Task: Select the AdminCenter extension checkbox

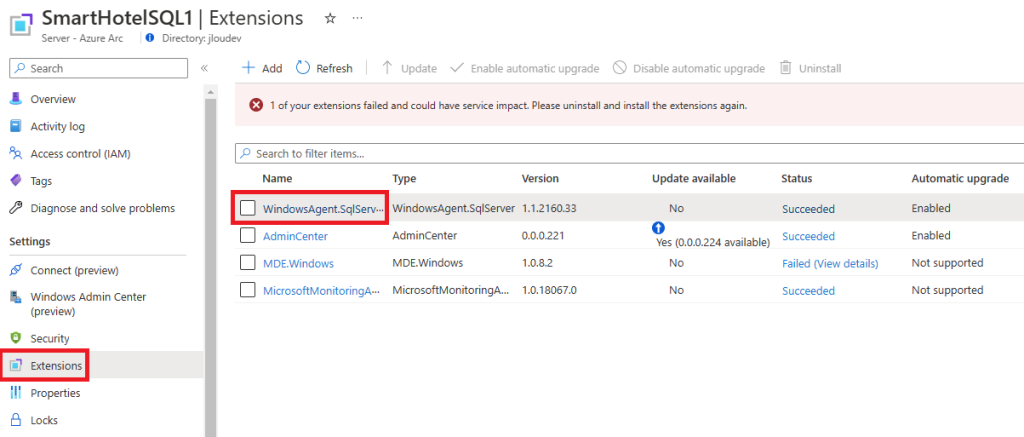Action: (248, 236)
